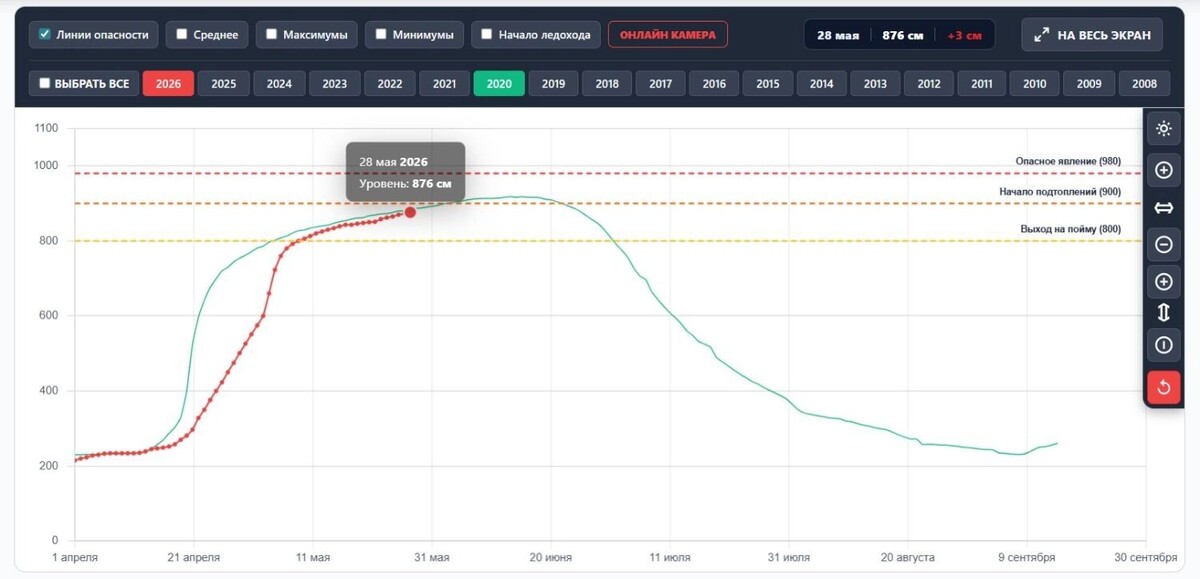The image size is (1200, 579).
Task: Toggle the 2026 year button
Action: click(x=168, y=84)
